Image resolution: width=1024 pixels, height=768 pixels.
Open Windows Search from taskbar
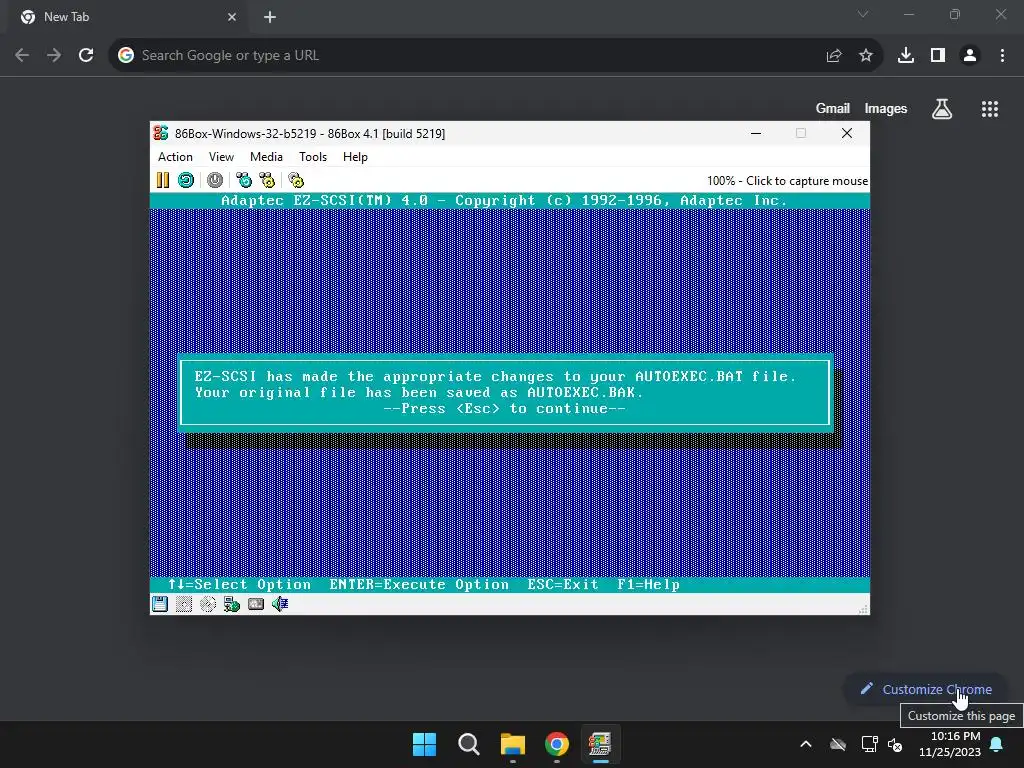[x=469, y=744]
